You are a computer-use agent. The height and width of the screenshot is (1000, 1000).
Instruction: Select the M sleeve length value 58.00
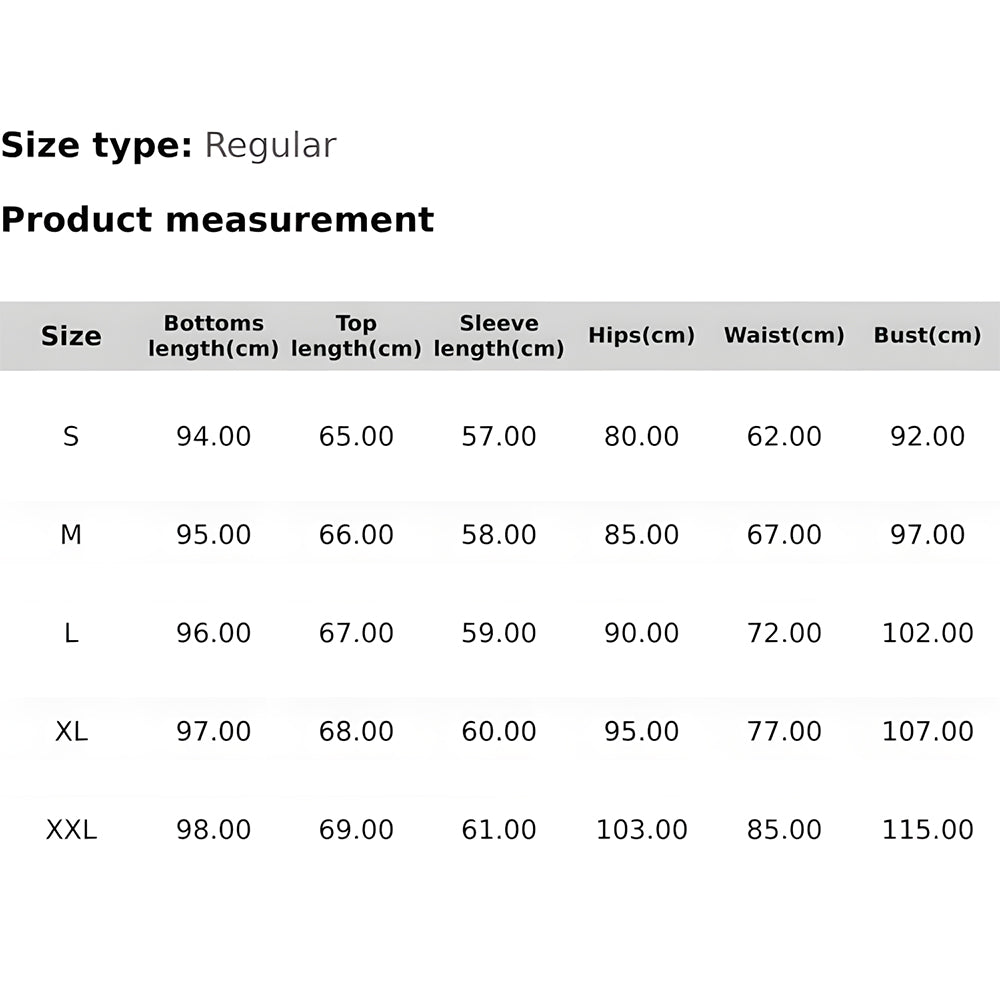pos(499,535)
